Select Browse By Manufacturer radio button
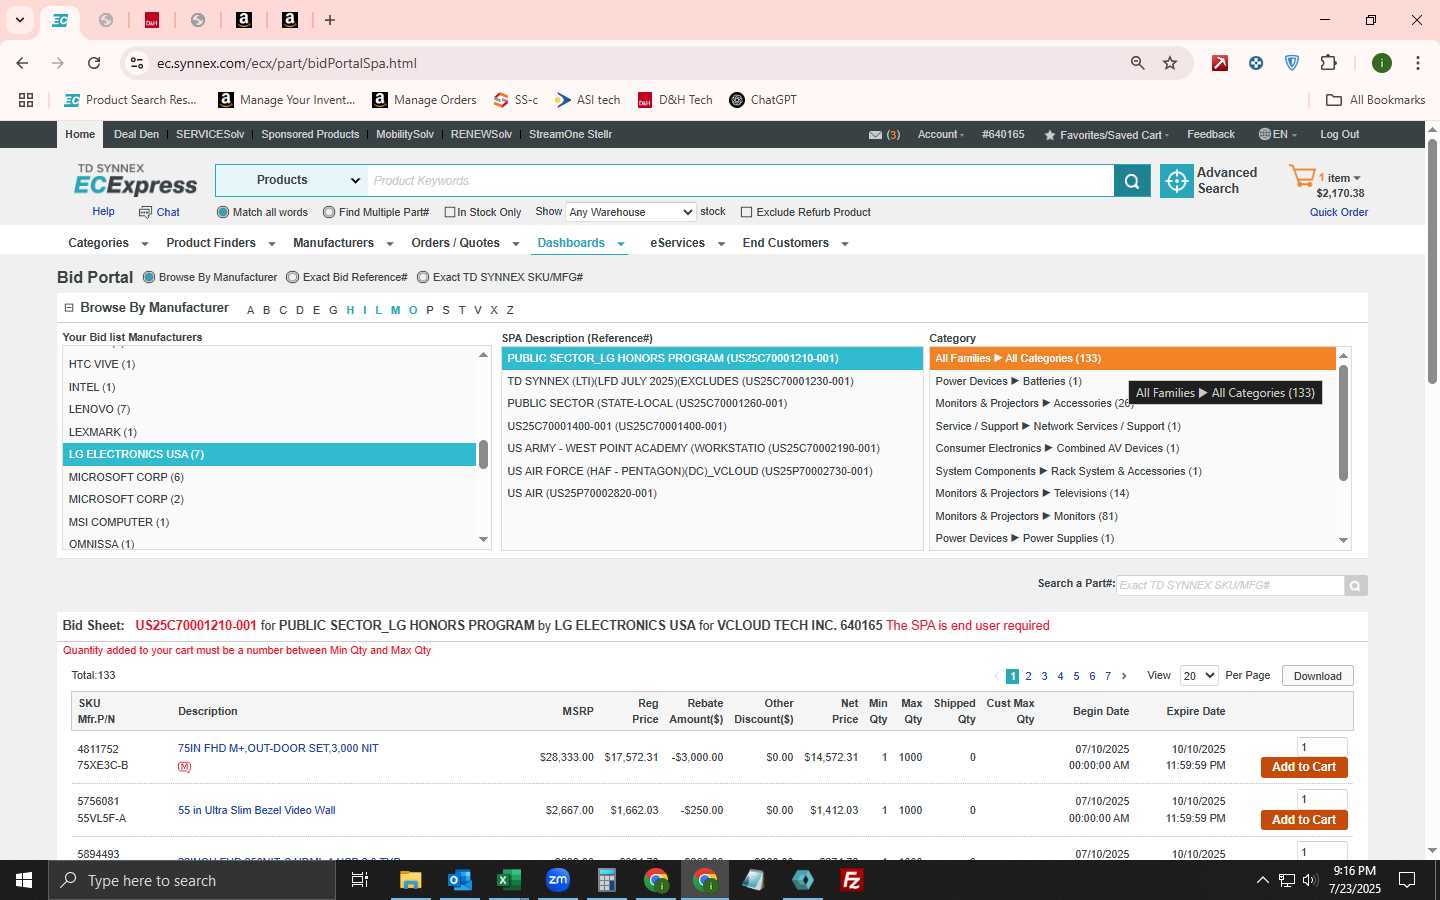Screen dimensions: 1440x900 pos(149,277)
